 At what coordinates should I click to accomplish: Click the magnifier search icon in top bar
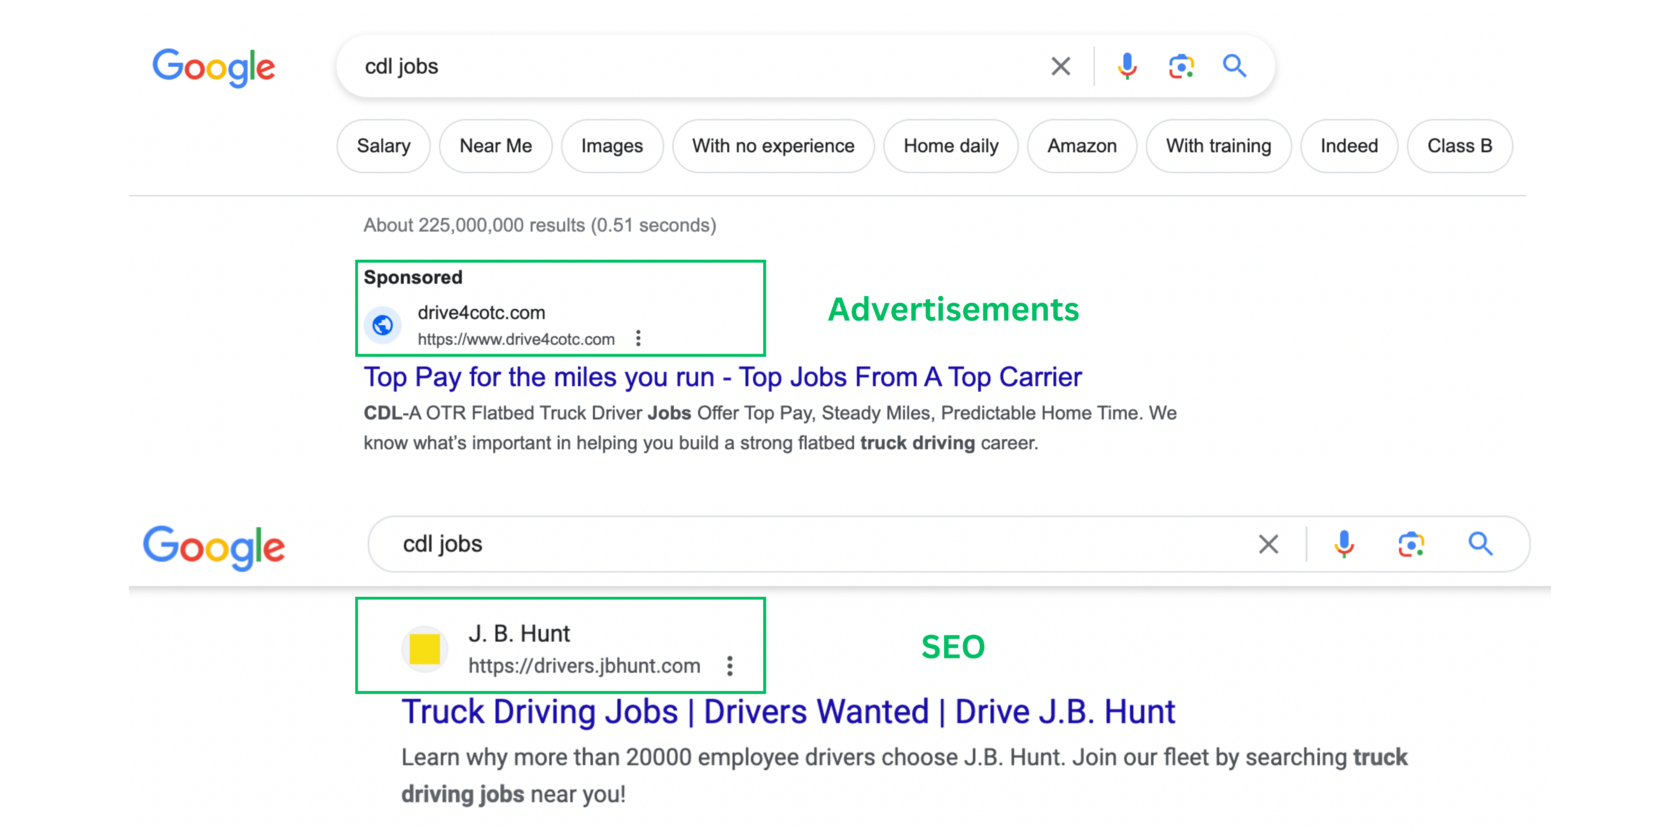tap(1235, 66)
